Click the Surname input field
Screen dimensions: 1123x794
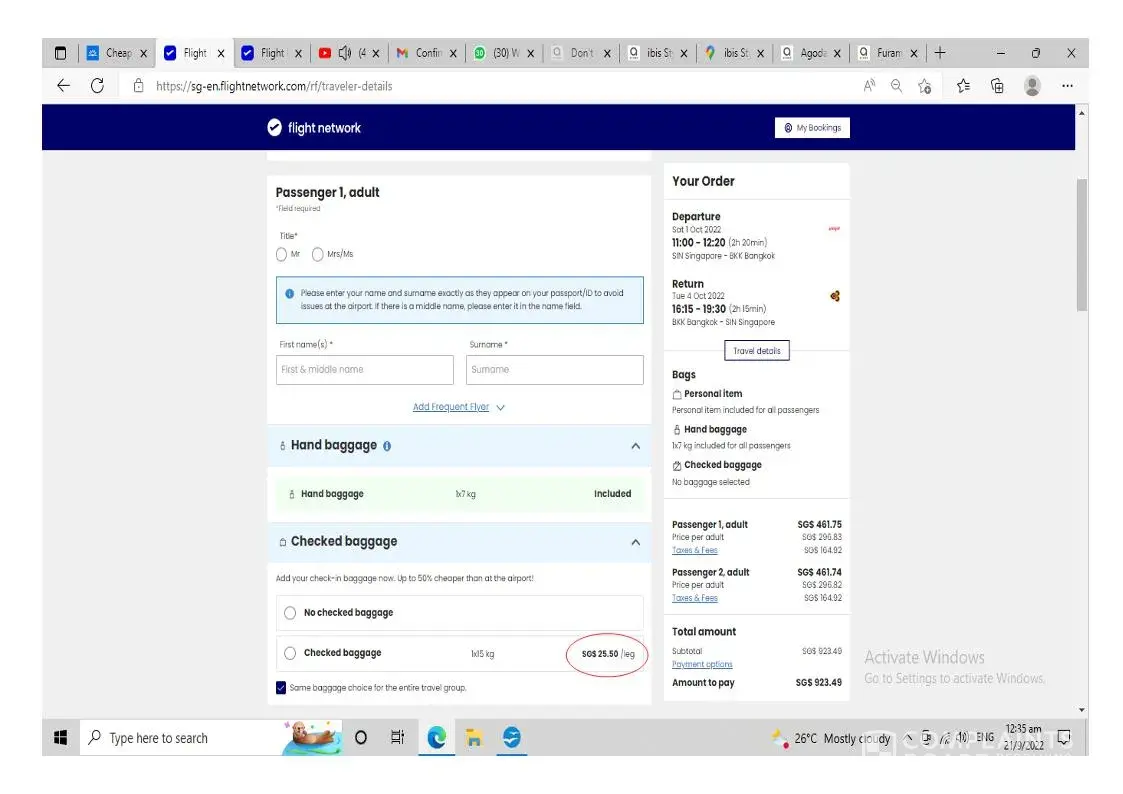(x=554, y=370)
